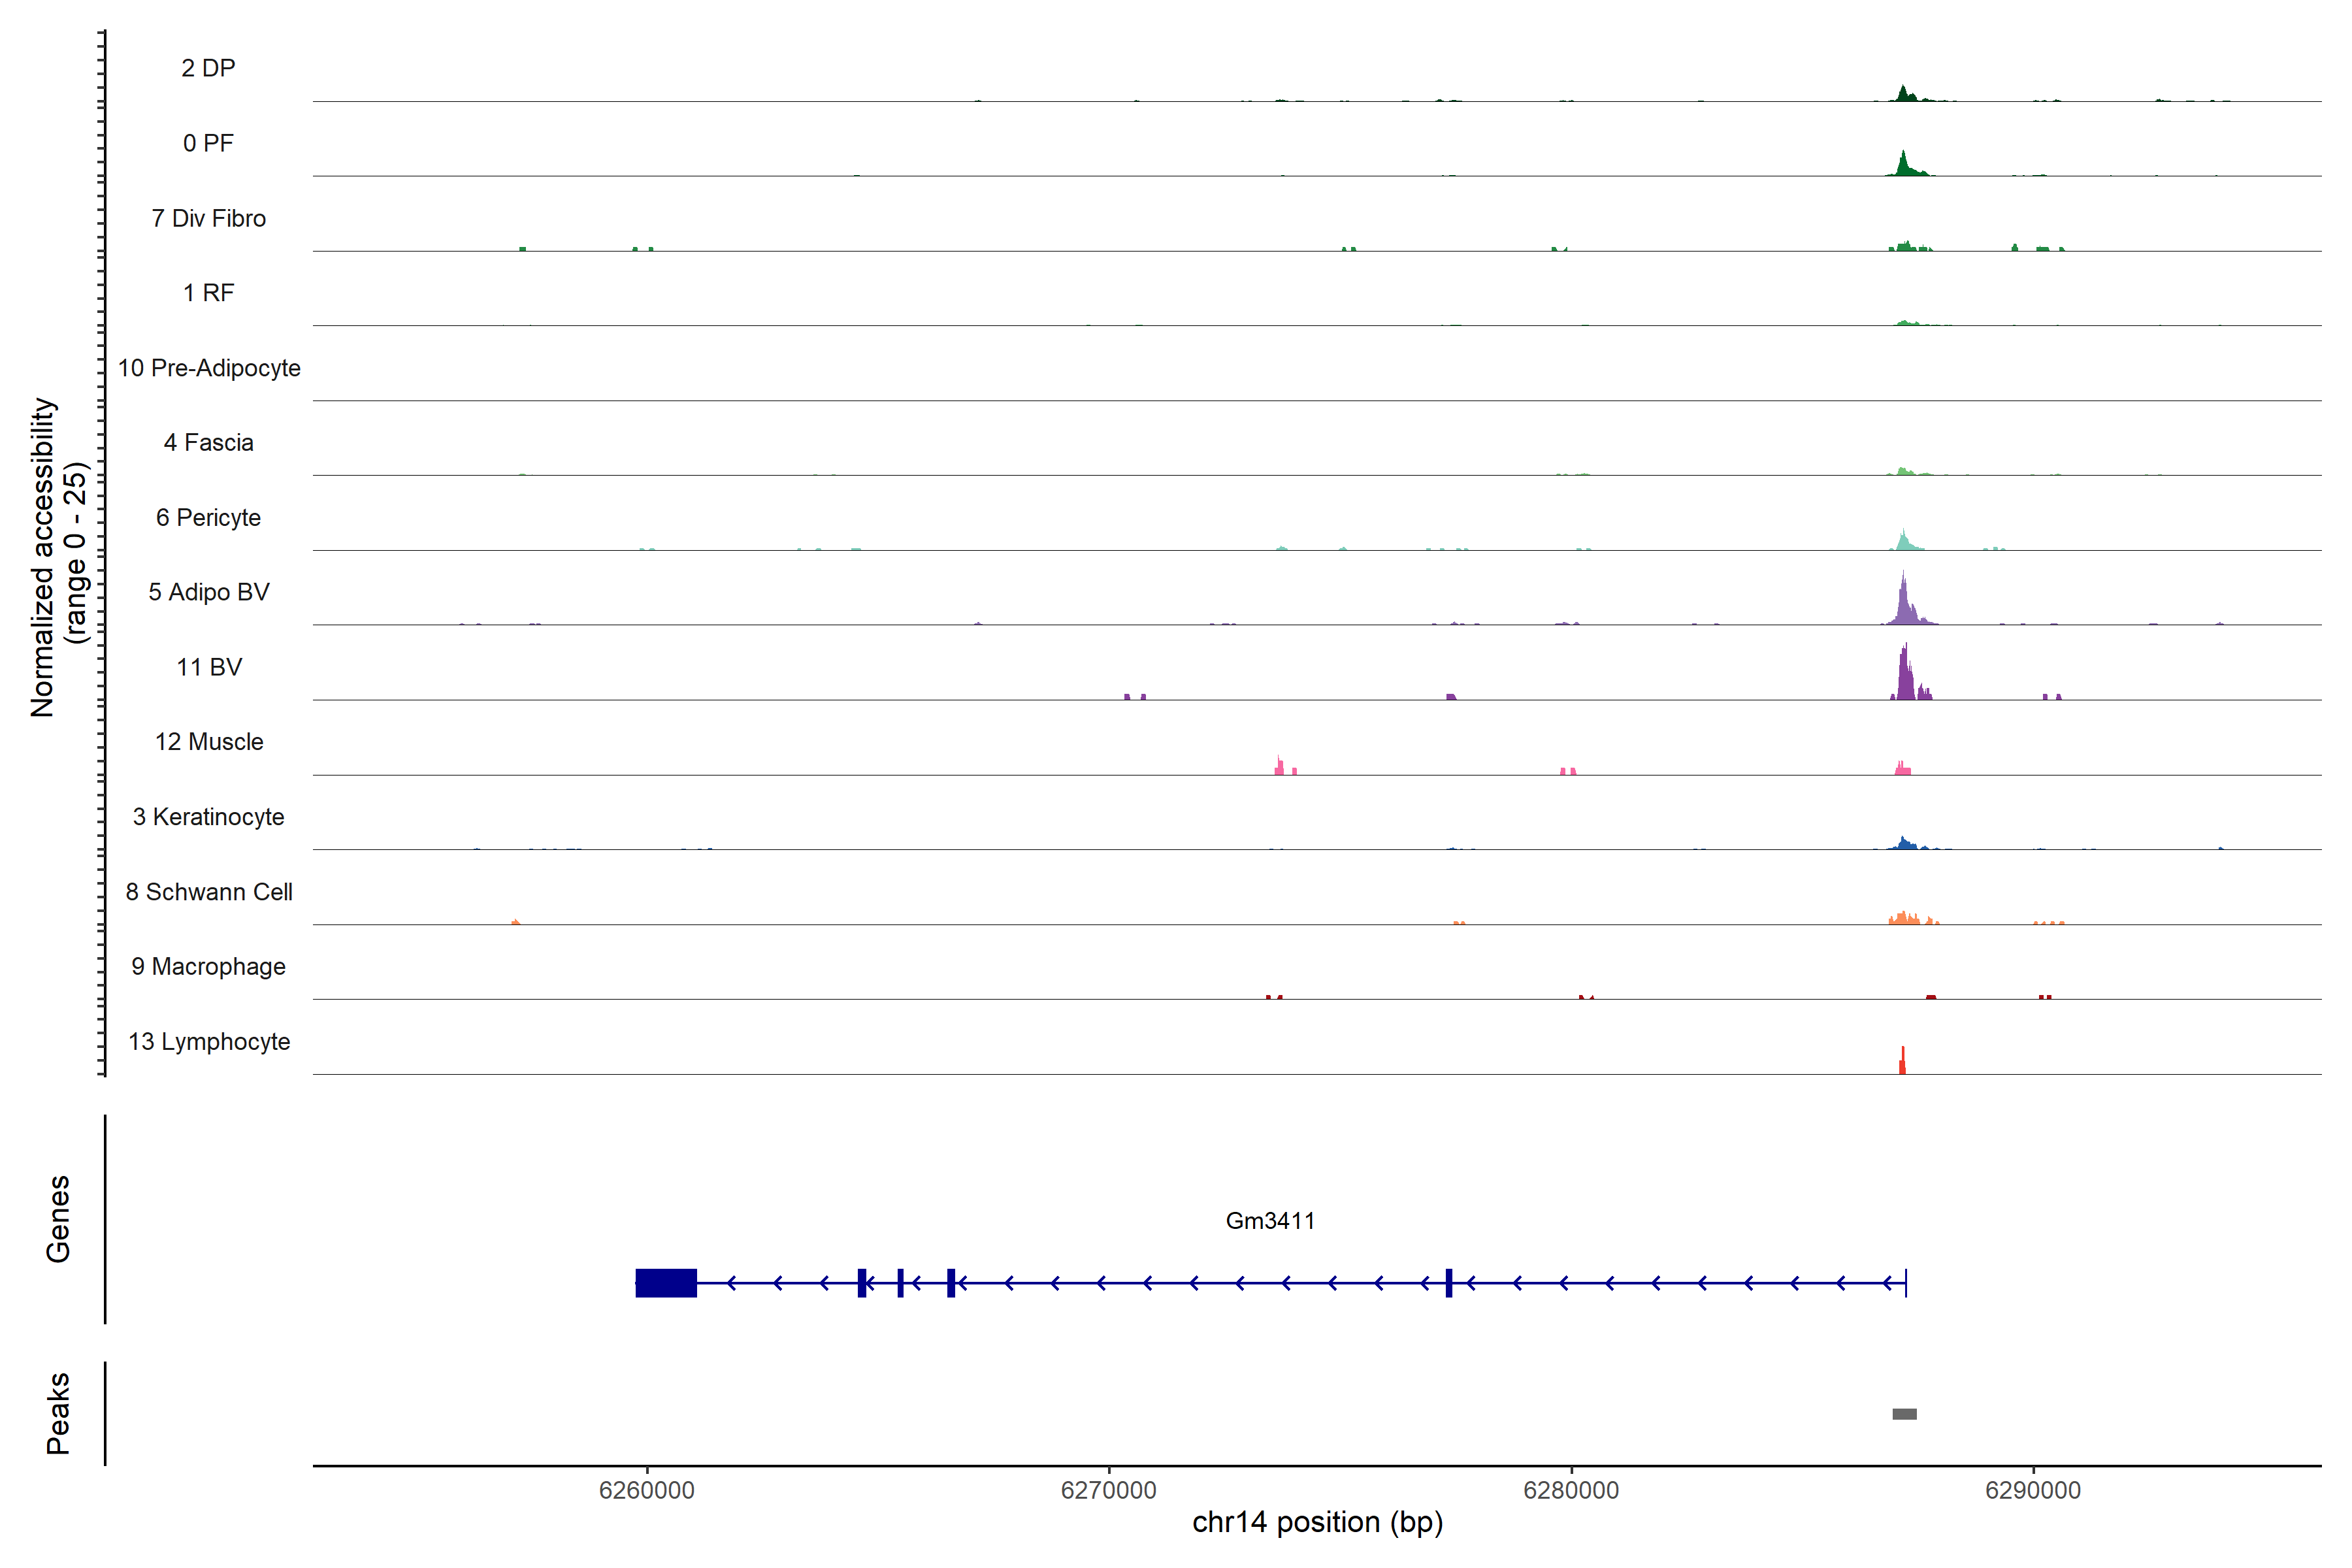
Task: Click the 2 DP track label
Action: [x=208, y=68]
